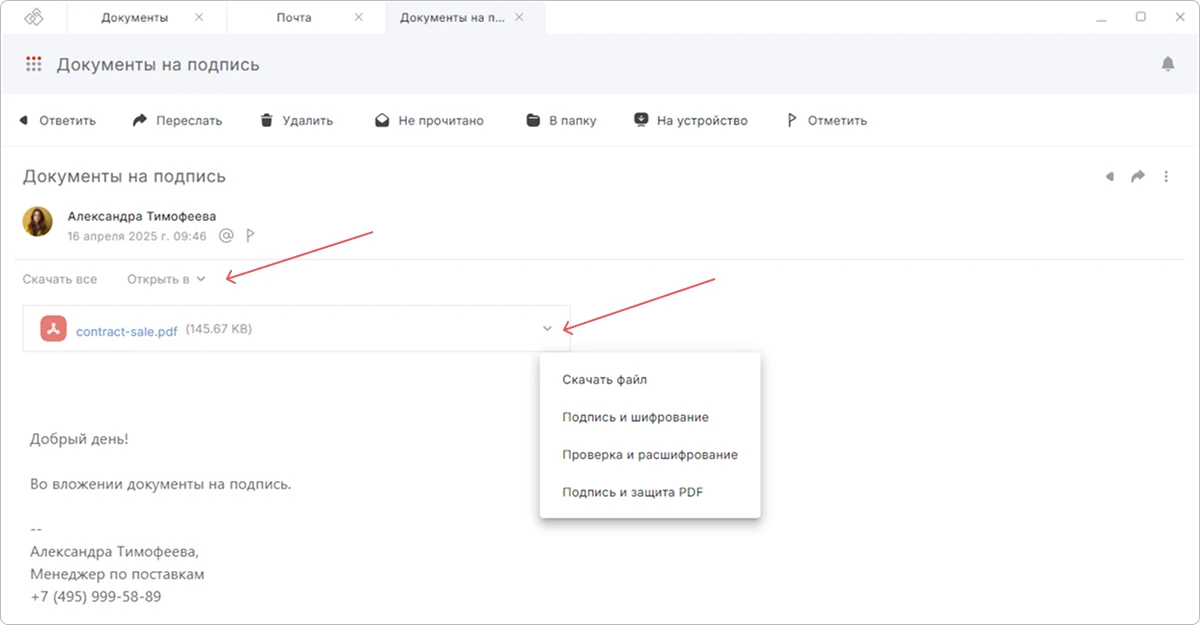Mark the message as Не прочитано

[x=429, y=120]
